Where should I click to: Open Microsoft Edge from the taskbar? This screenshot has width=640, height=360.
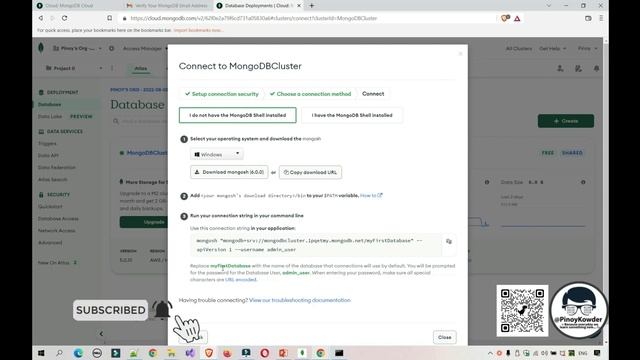78,353
